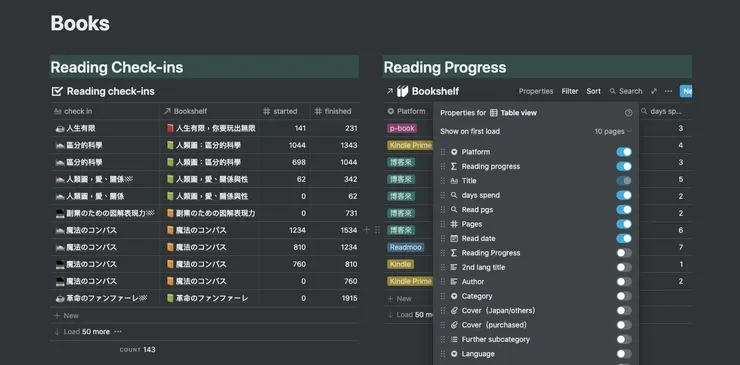Click the Search magnifier button

pos(625,91)
